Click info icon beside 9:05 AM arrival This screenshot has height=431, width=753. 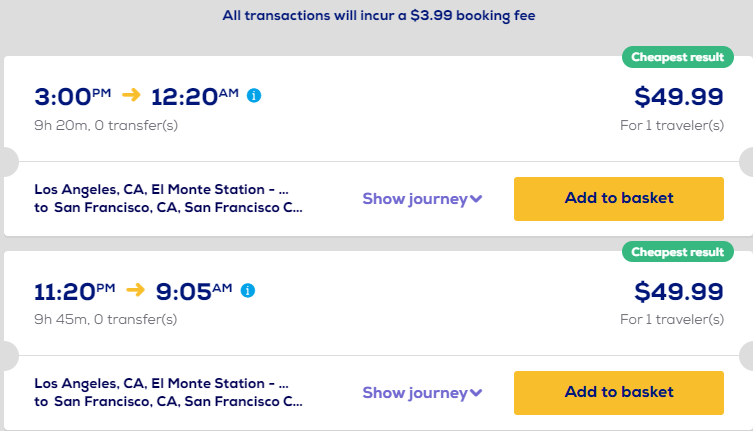pyautogui.click(x=248, y=291)
